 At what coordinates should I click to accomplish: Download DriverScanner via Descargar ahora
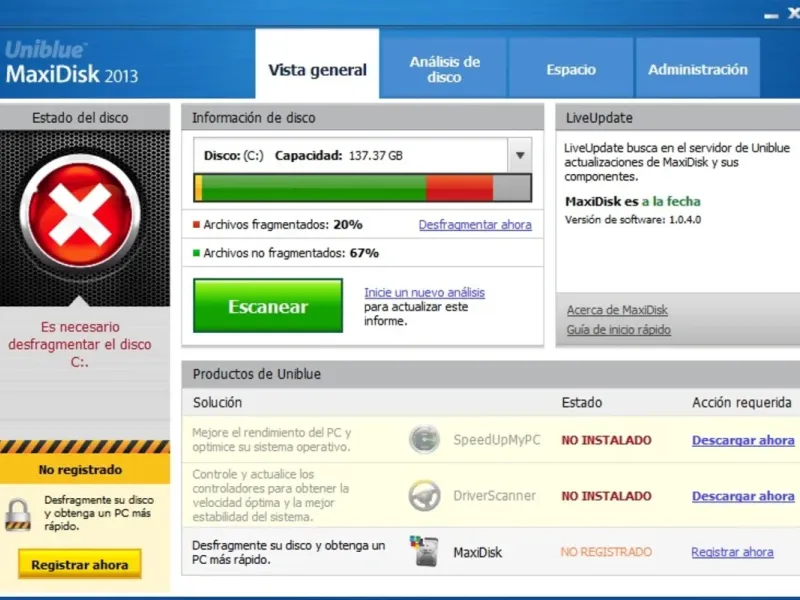pos(743,495)
